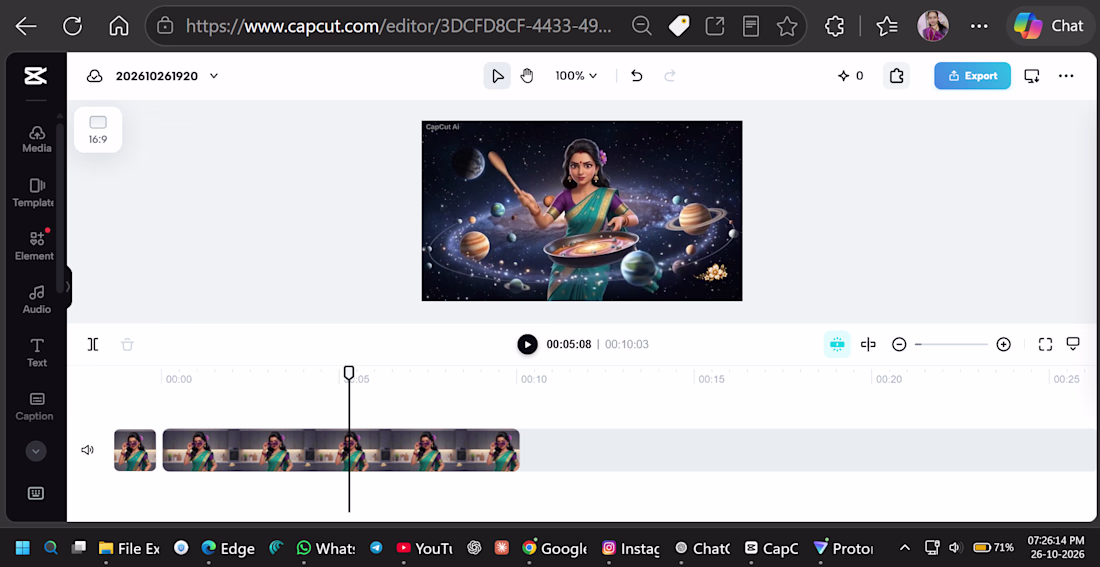Open the shopping price tag icon
Screen dimensions: 1100x567
coord(678,26)
